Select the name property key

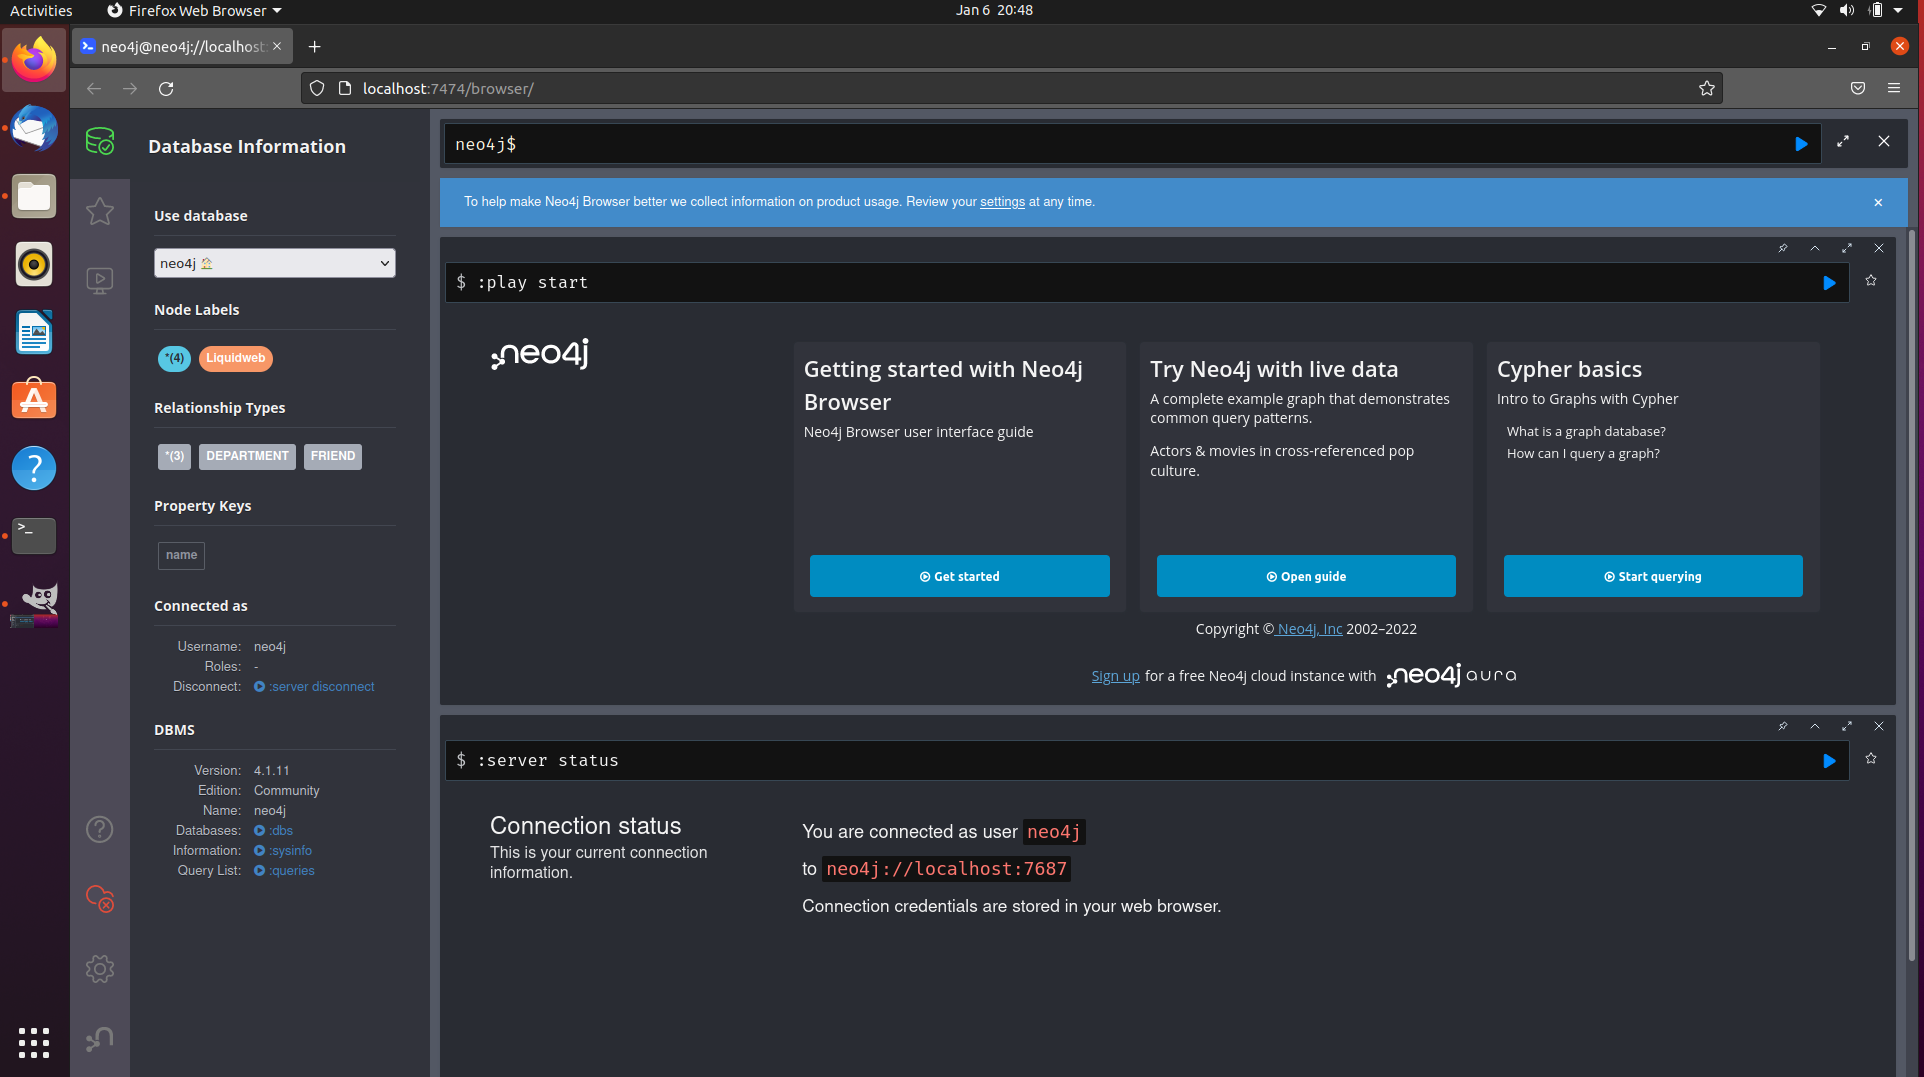(181, 555)
